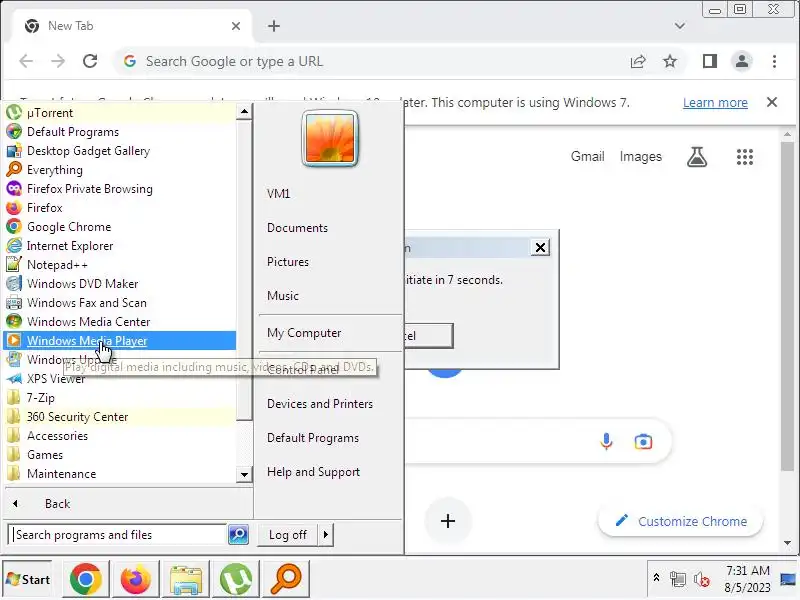
Task: Close the New Tab browser tab
Action: 236,26
